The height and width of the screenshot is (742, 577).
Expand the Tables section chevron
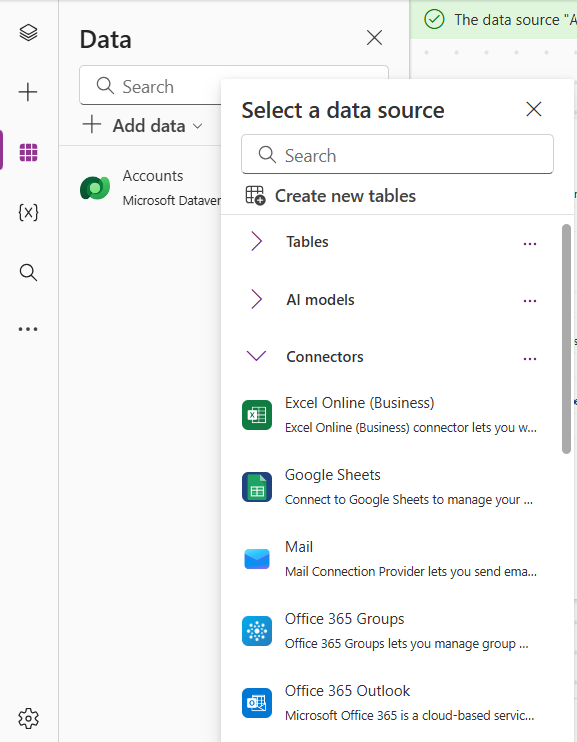coord(257,241)
